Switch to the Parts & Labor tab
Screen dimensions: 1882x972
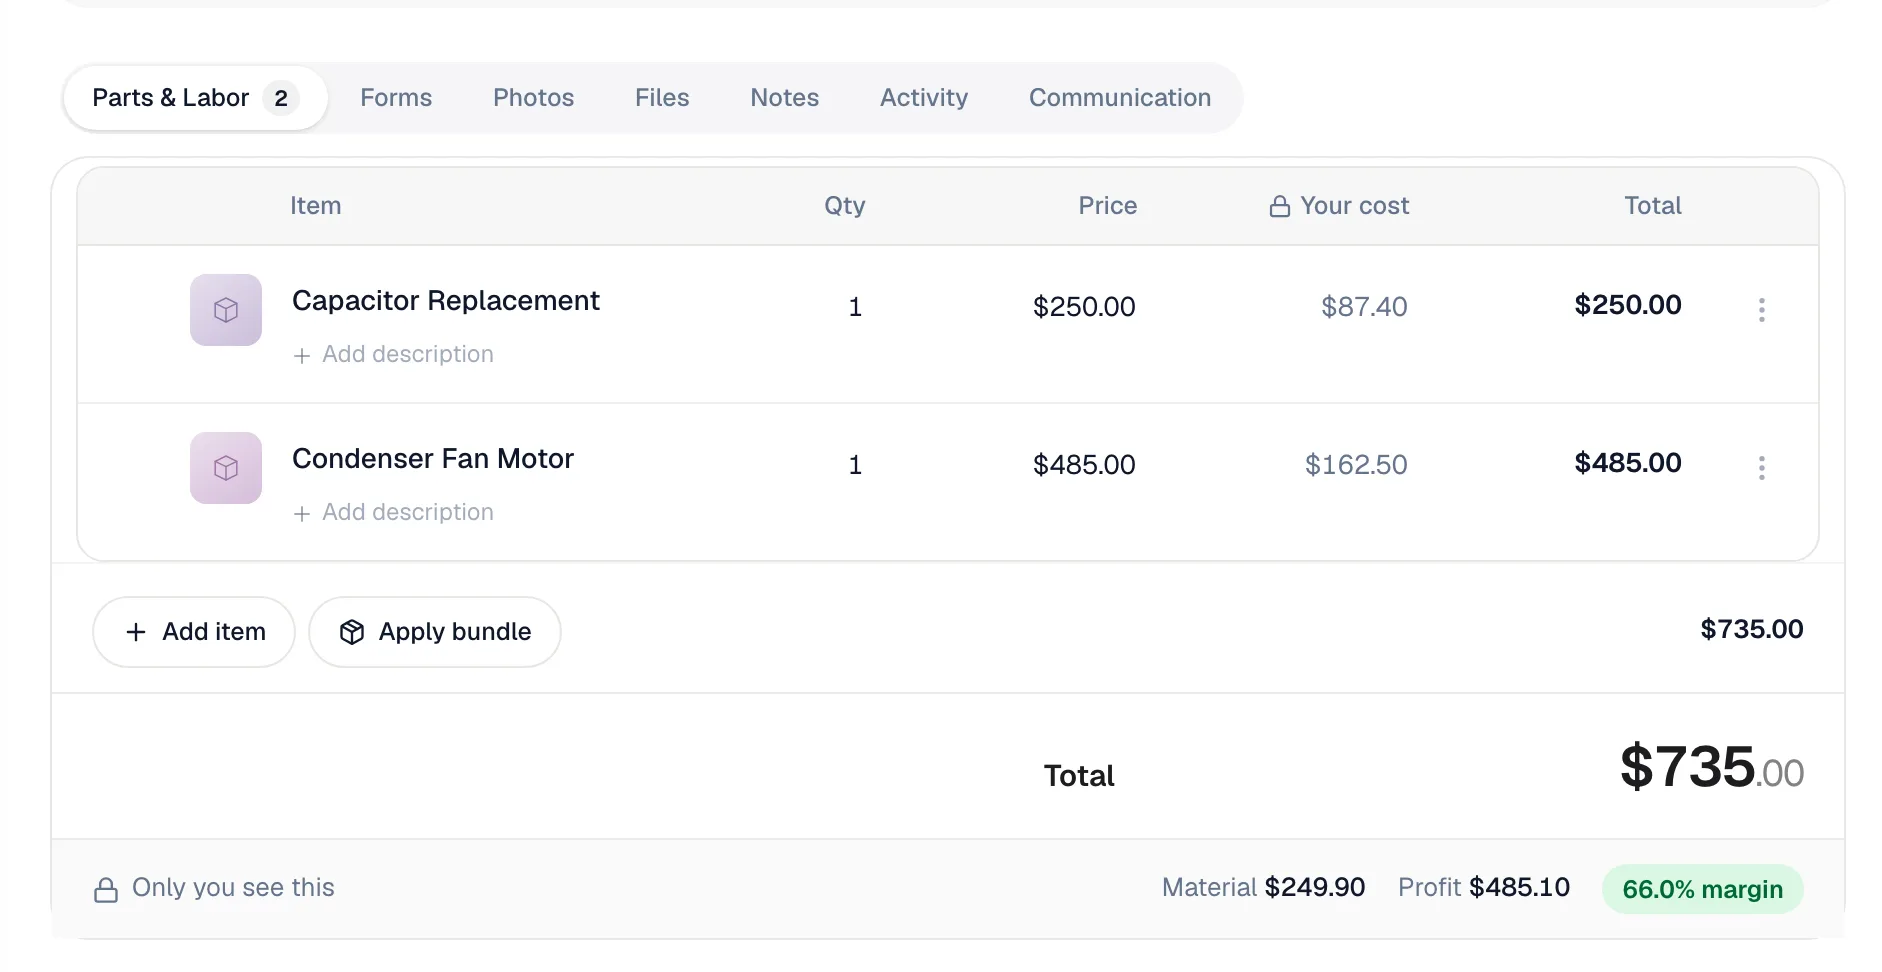pos(196,98)
